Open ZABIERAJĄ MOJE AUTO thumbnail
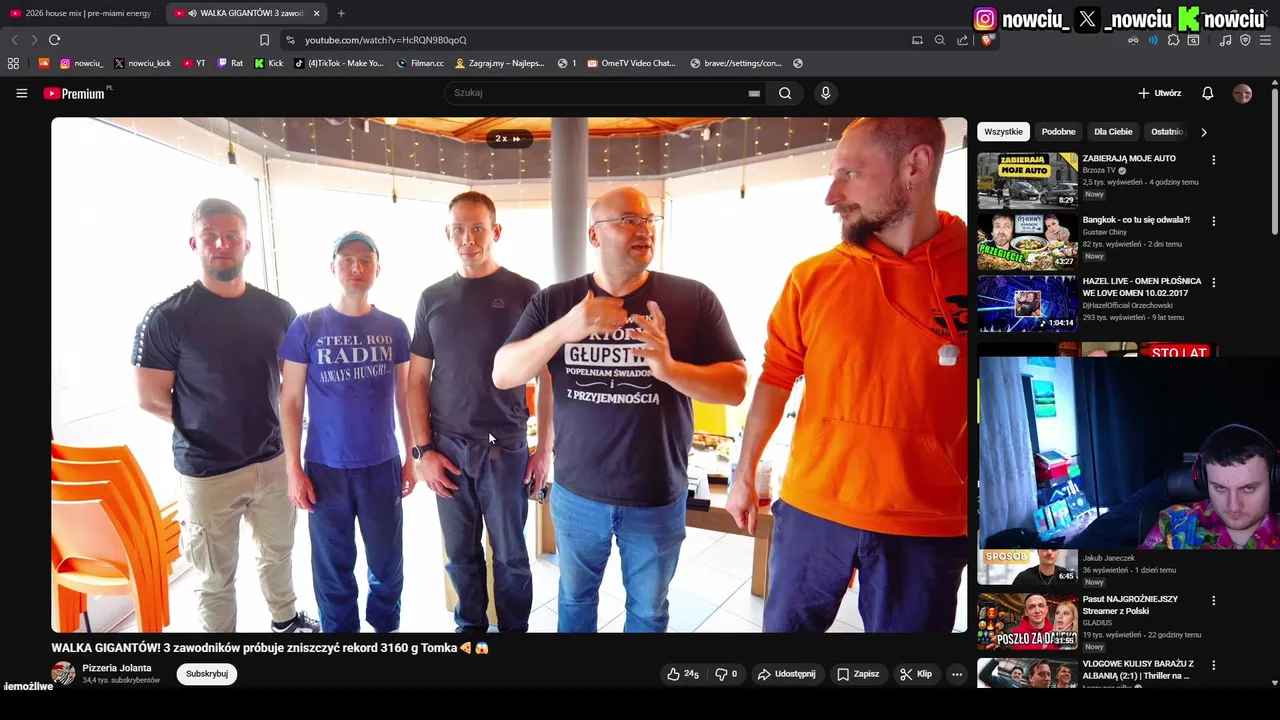 (1027, 180)
